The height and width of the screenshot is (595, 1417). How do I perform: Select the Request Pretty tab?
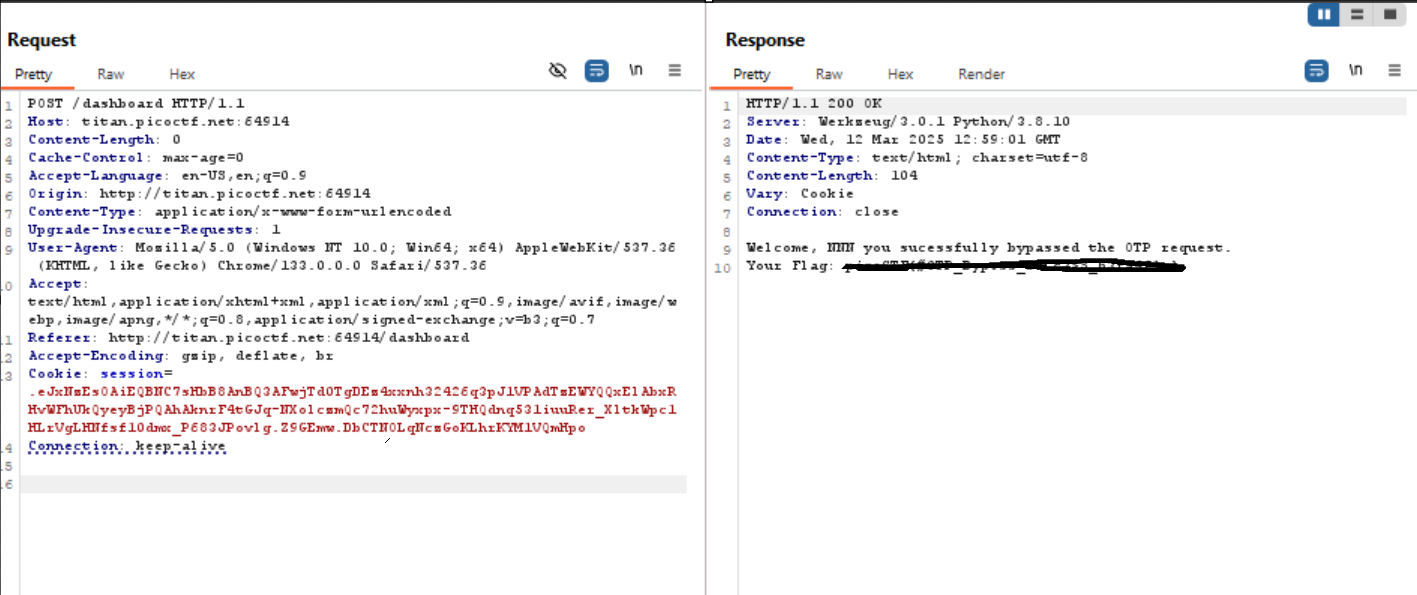(x=33, y=74)
